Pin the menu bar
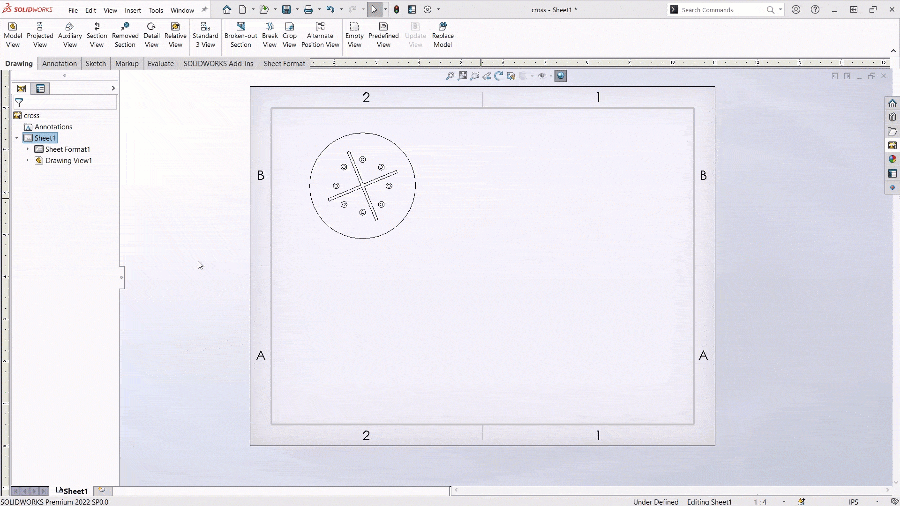This screenshot has width=900, height=506. click(204, 10)
